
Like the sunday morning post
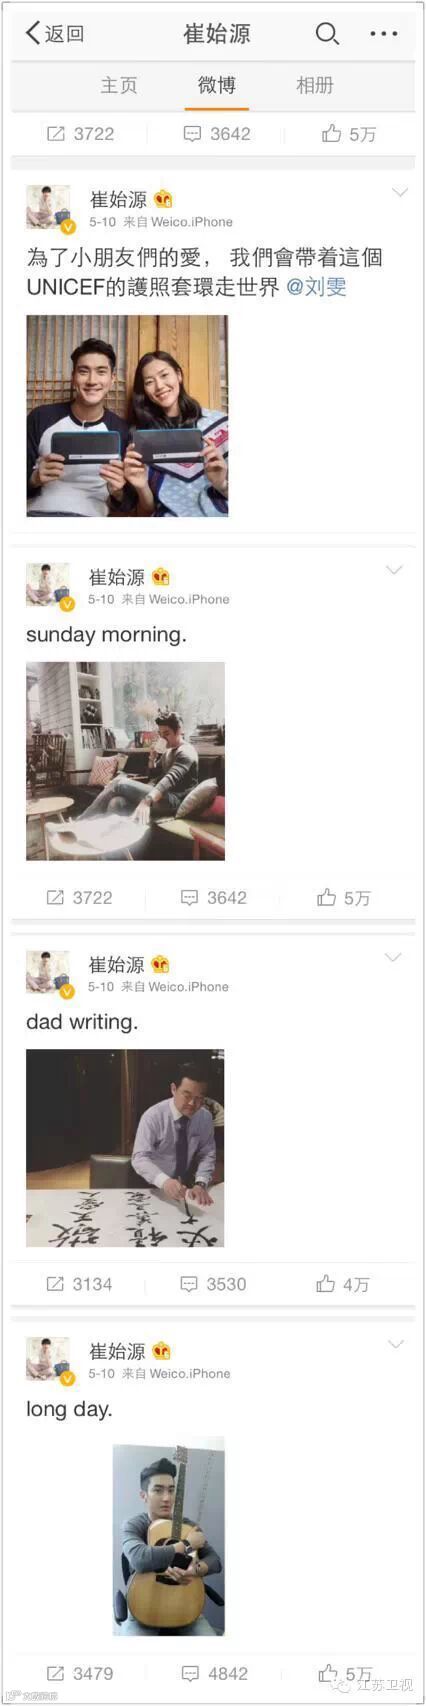[x=343, y=898]
